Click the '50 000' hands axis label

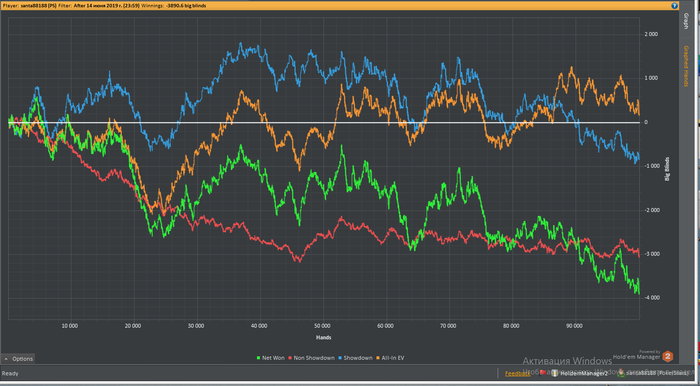pos(322,326)
